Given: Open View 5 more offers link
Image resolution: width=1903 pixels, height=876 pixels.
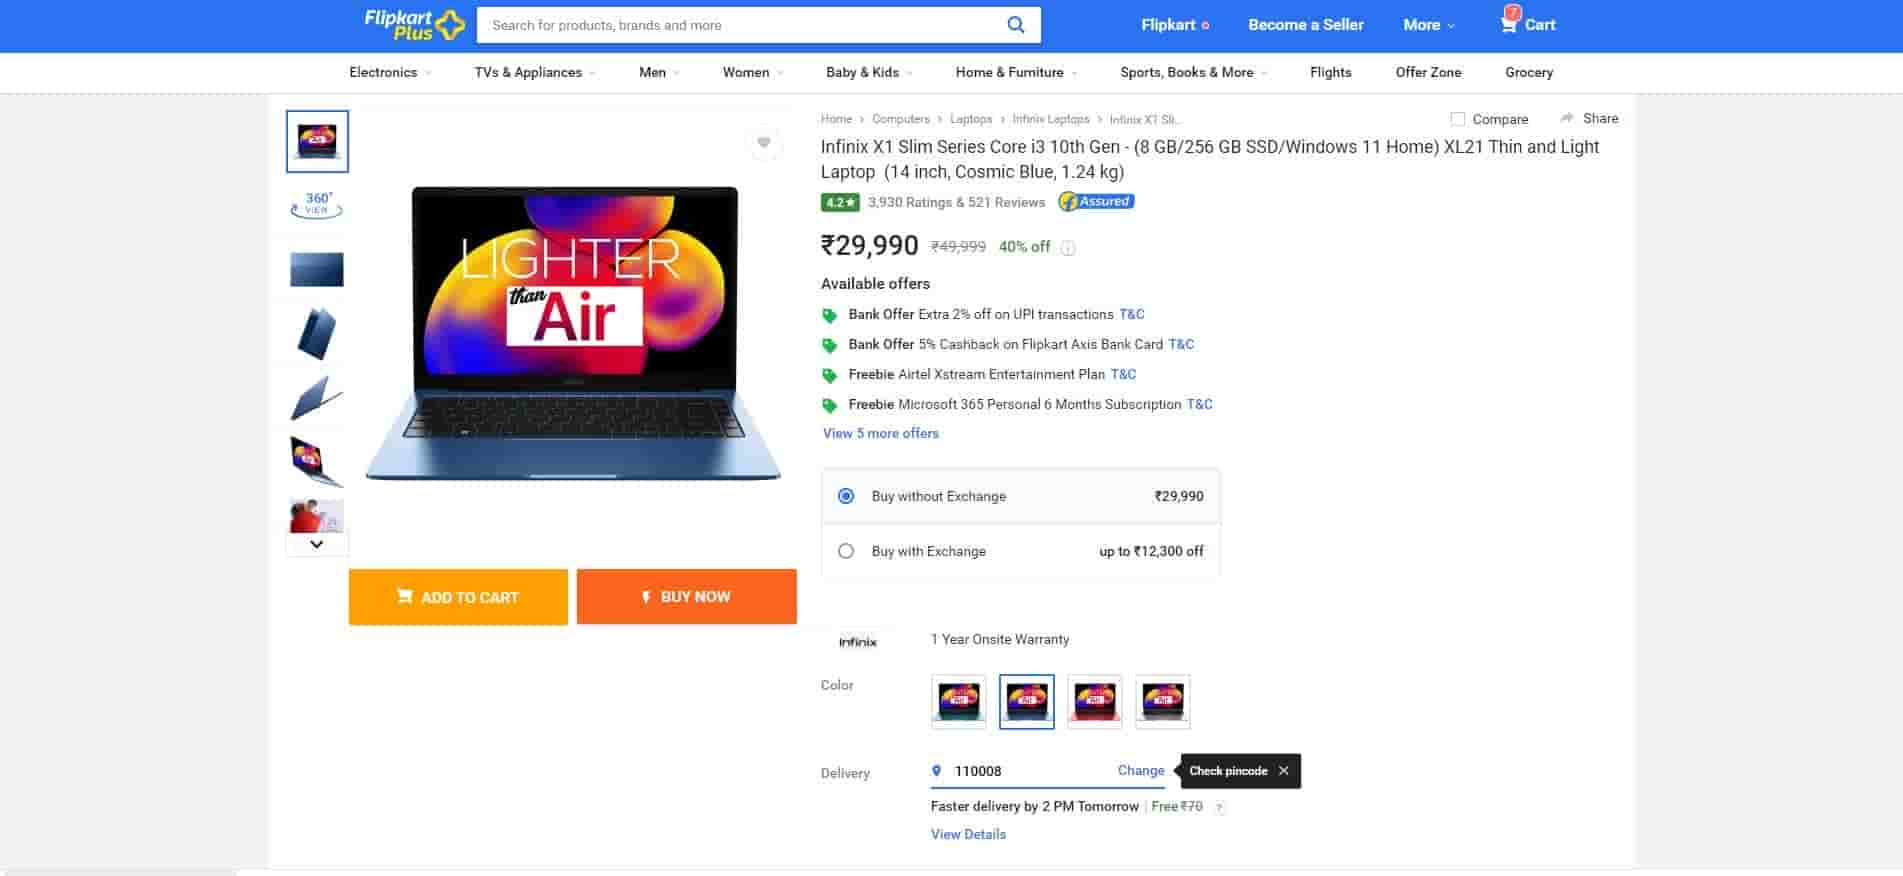Looking at the screenshot, I should 880,433.
